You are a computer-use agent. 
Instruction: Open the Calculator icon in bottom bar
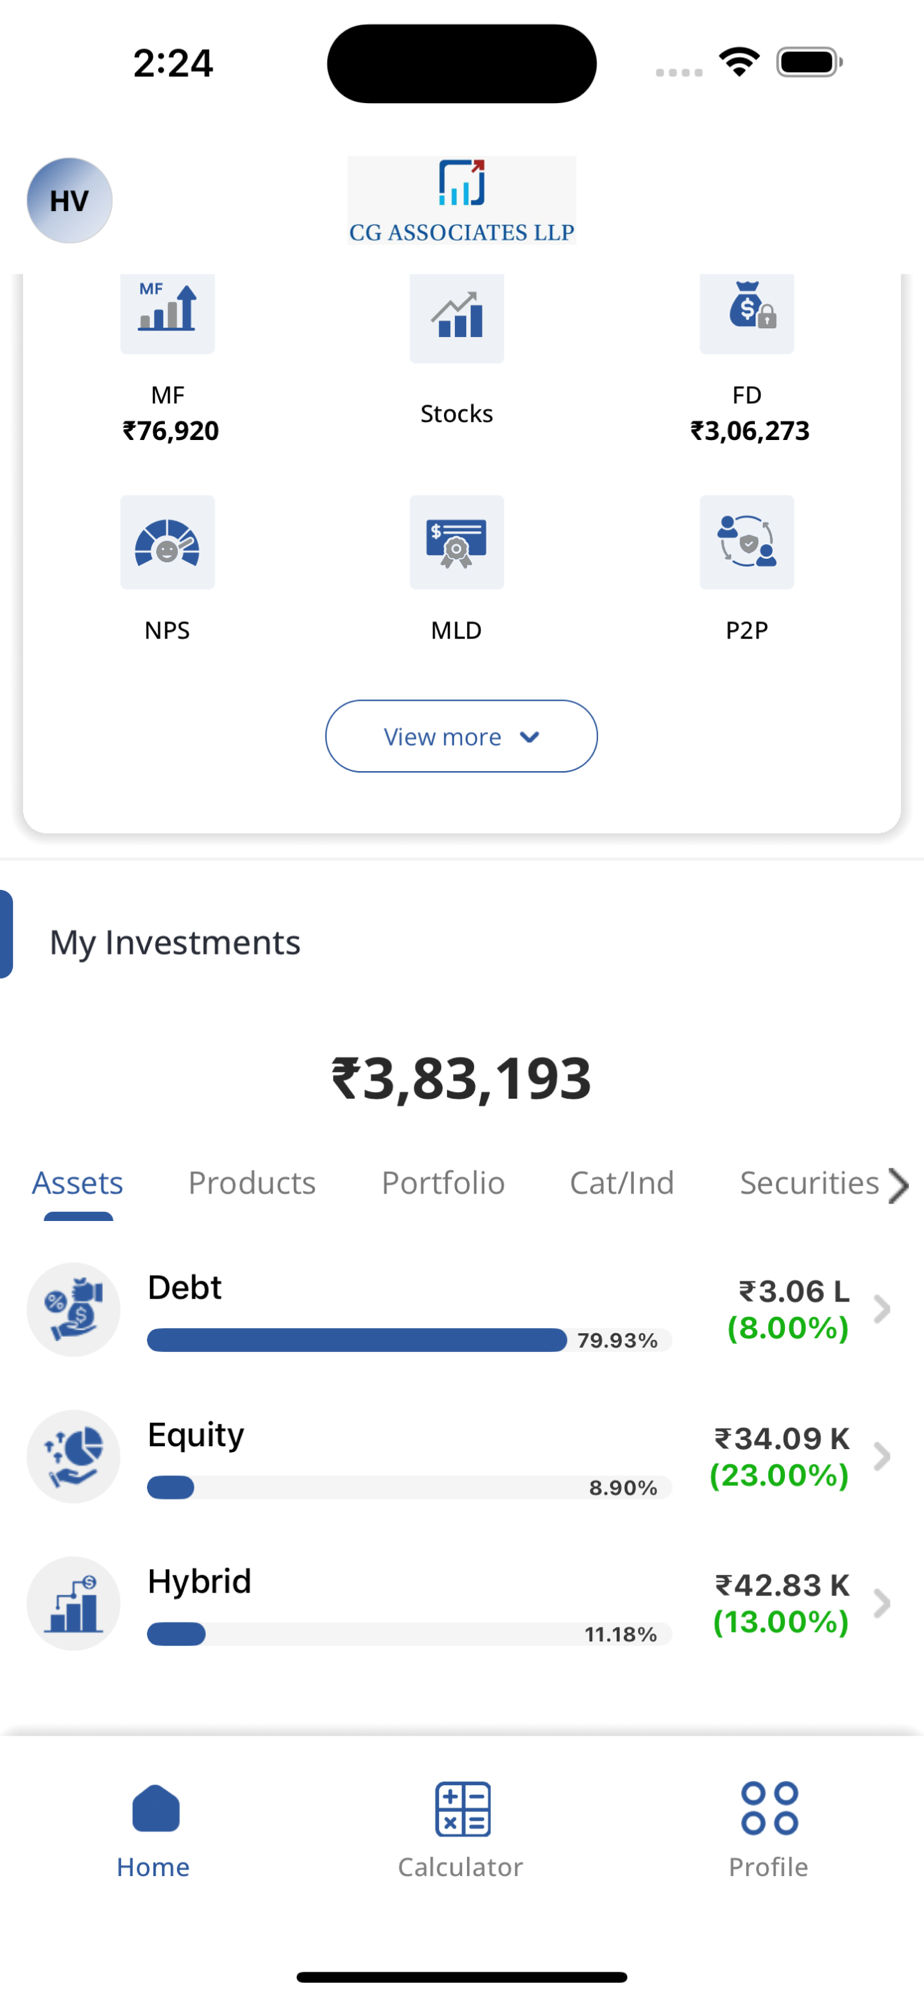pyautogui.click(x=461, y=1809)
